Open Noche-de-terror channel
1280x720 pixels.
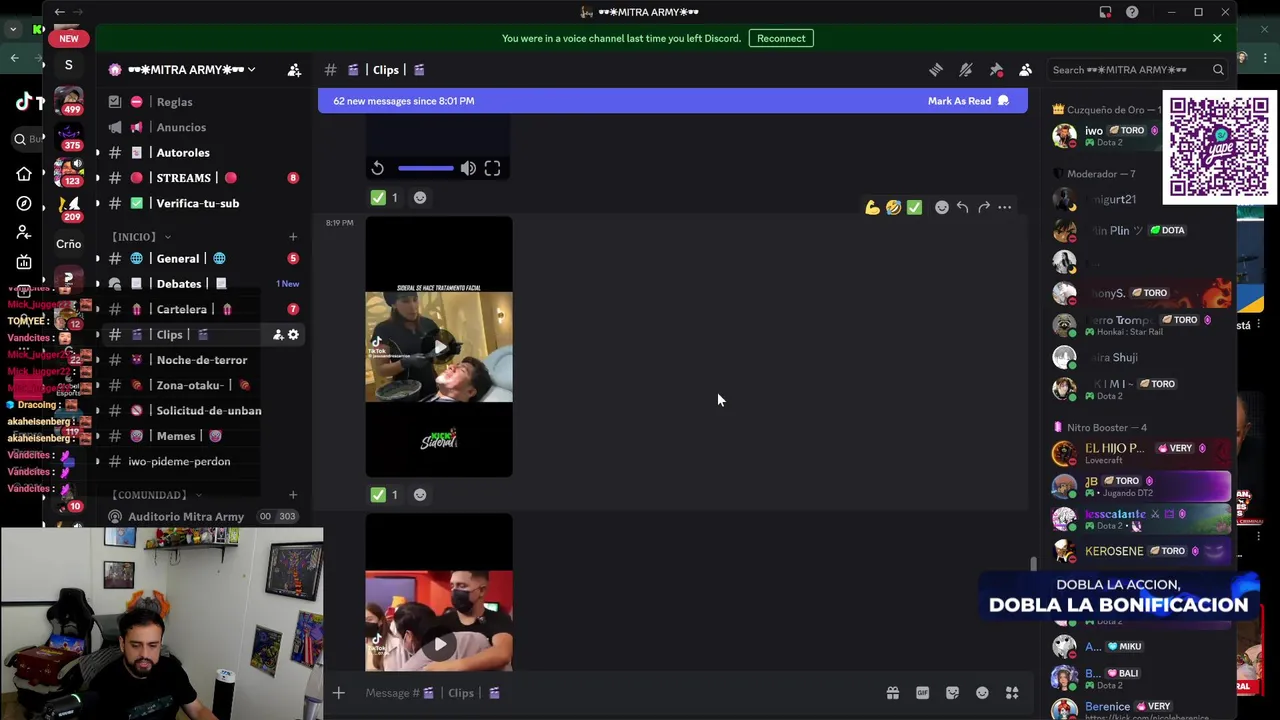203,360
